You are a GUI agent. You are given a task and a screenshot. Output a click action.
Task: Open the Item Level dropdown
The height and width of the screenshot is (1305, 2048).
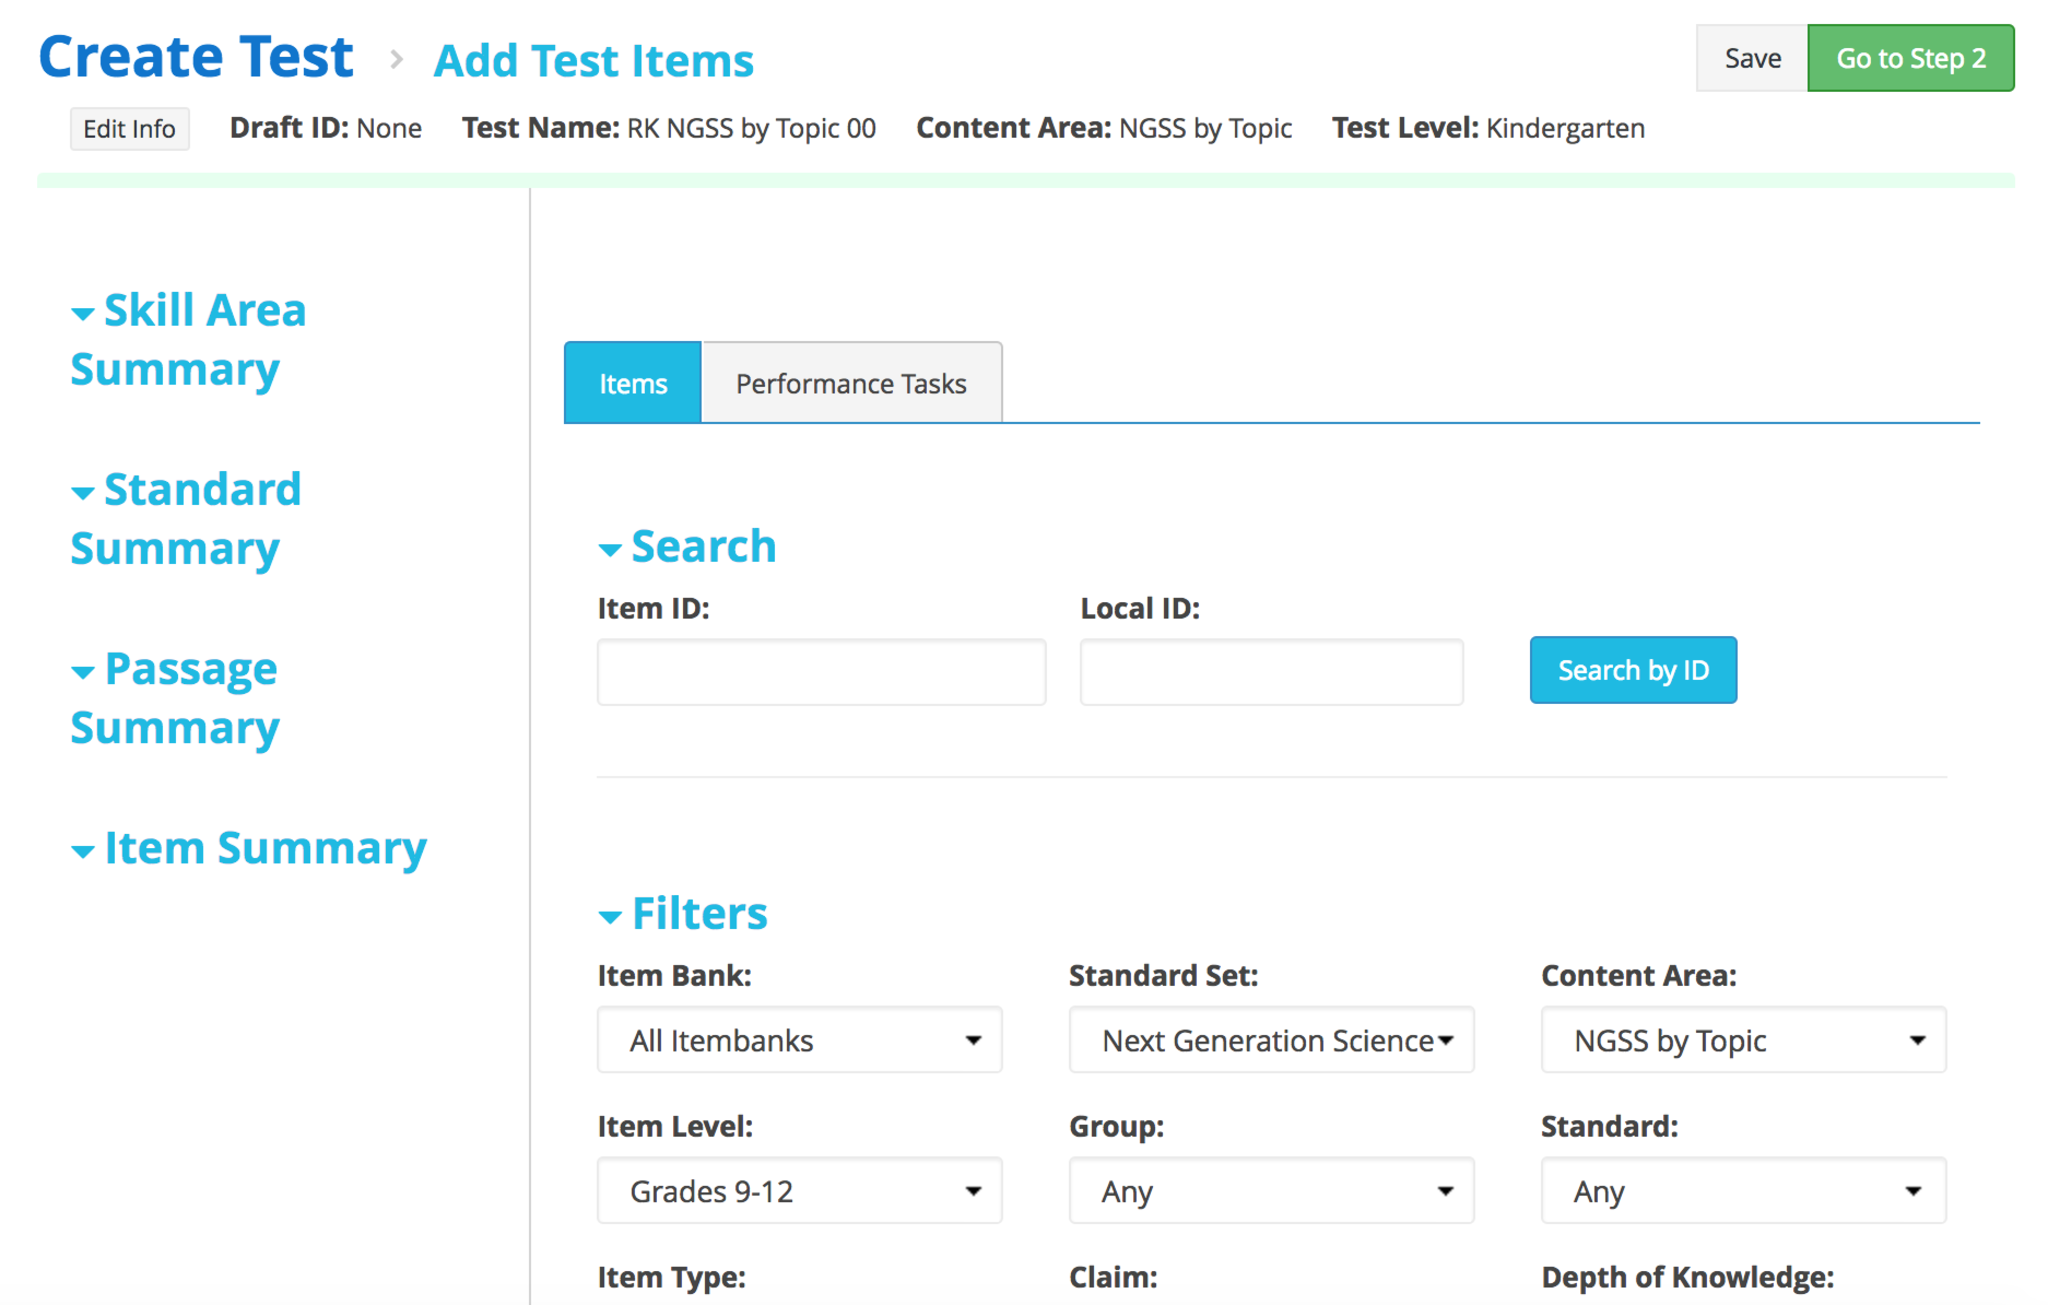click(x=799, y=1191)
